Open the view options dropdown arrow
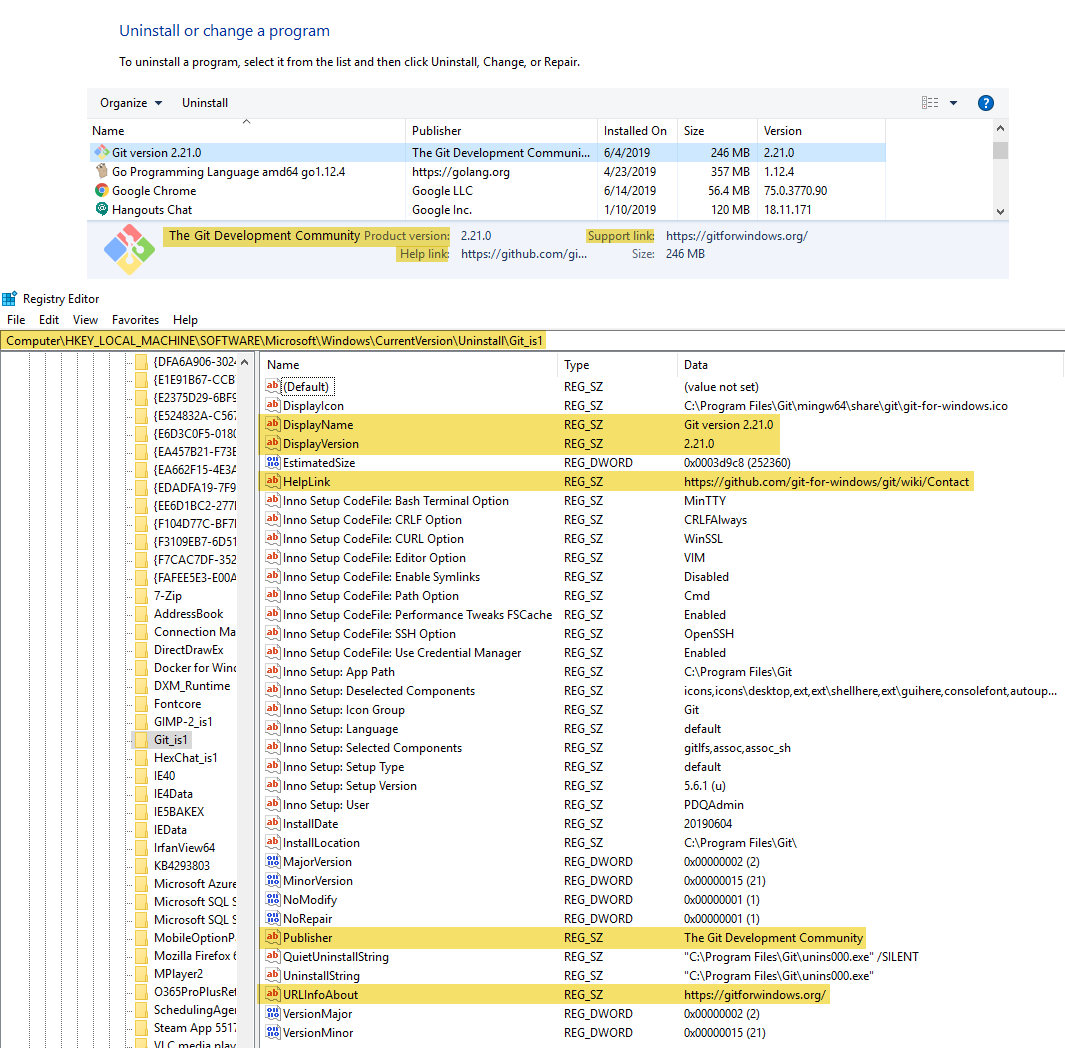 point(954,103)
